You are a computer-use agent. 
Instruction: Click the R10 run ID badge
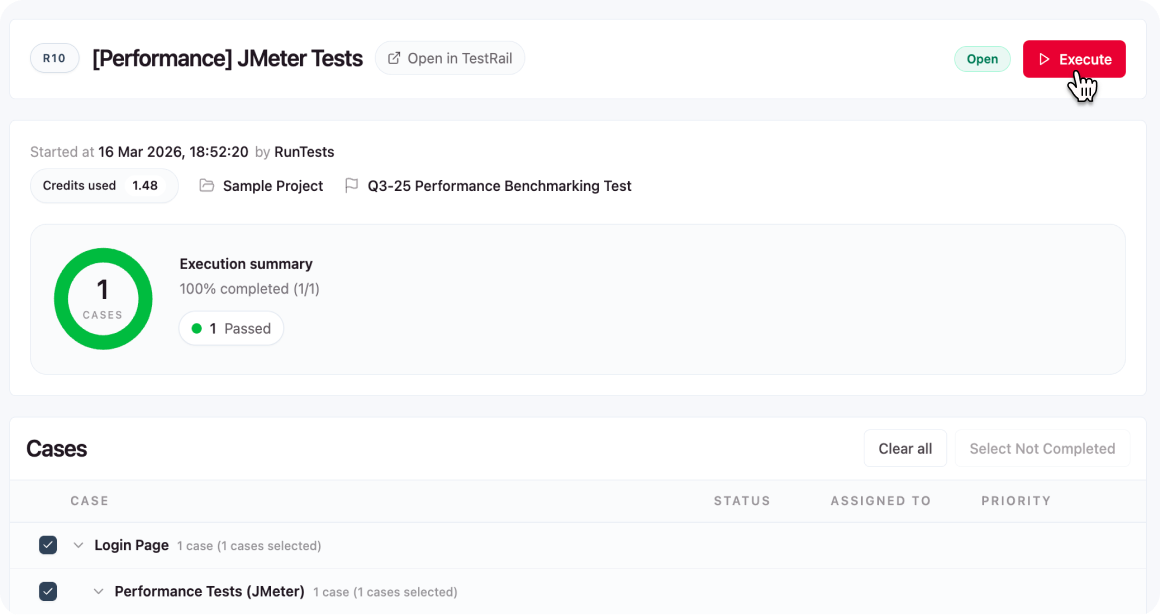(54, 58)
